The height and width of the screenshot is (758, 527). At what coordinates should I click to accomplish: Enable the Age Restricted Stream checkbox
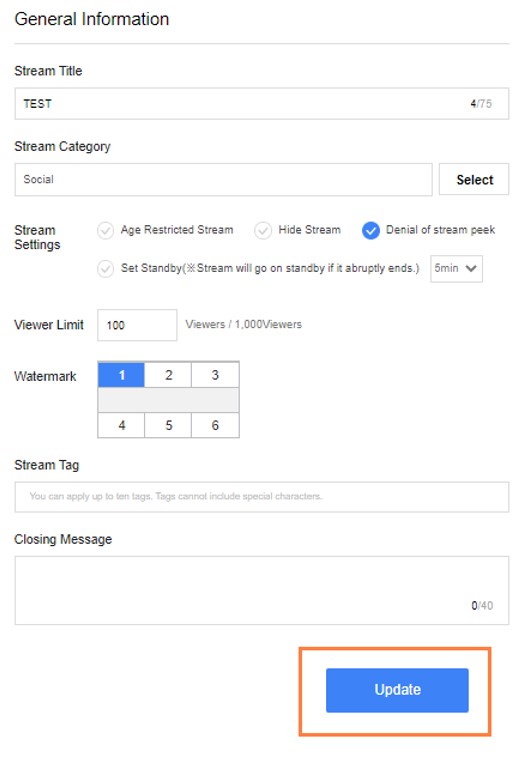(x=105, y=231)
